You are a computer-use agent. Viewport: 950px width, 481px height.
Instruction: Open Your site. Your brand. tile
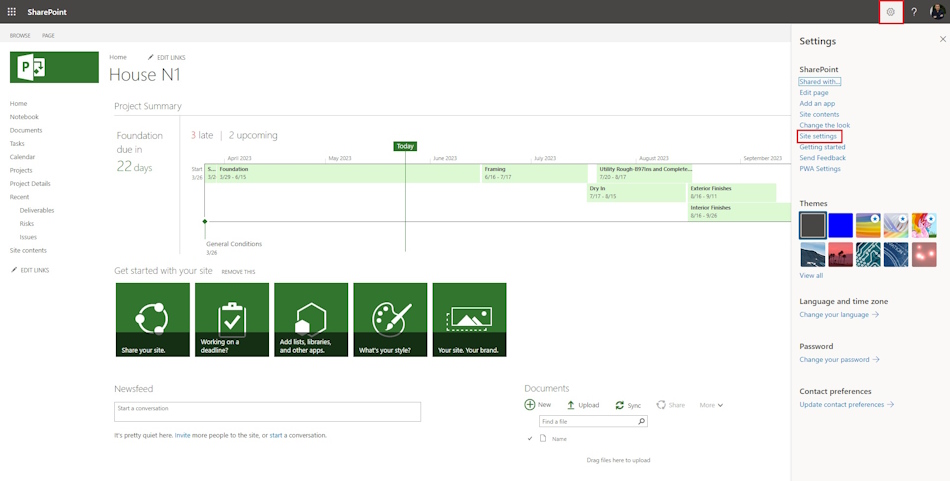click(470, 320)
